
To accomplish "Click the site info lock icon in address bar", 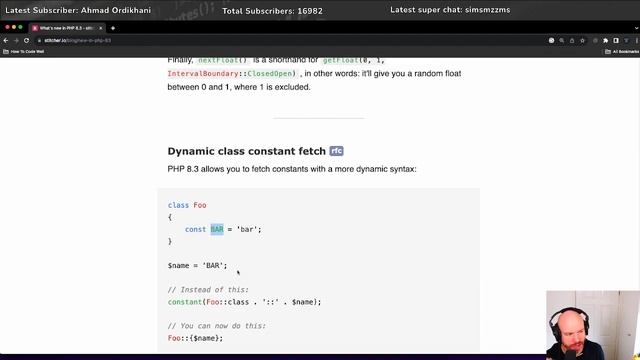I will [40, 40].
